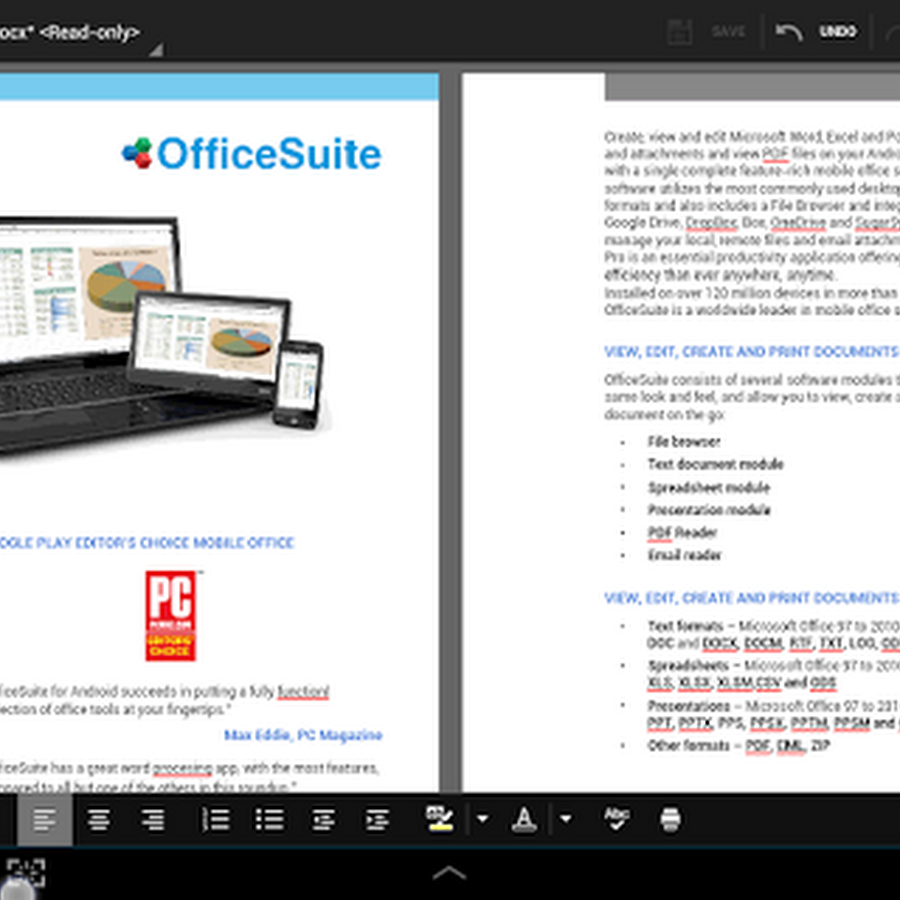Click the PDF Reader bullet item

click(x=682, y=533)
